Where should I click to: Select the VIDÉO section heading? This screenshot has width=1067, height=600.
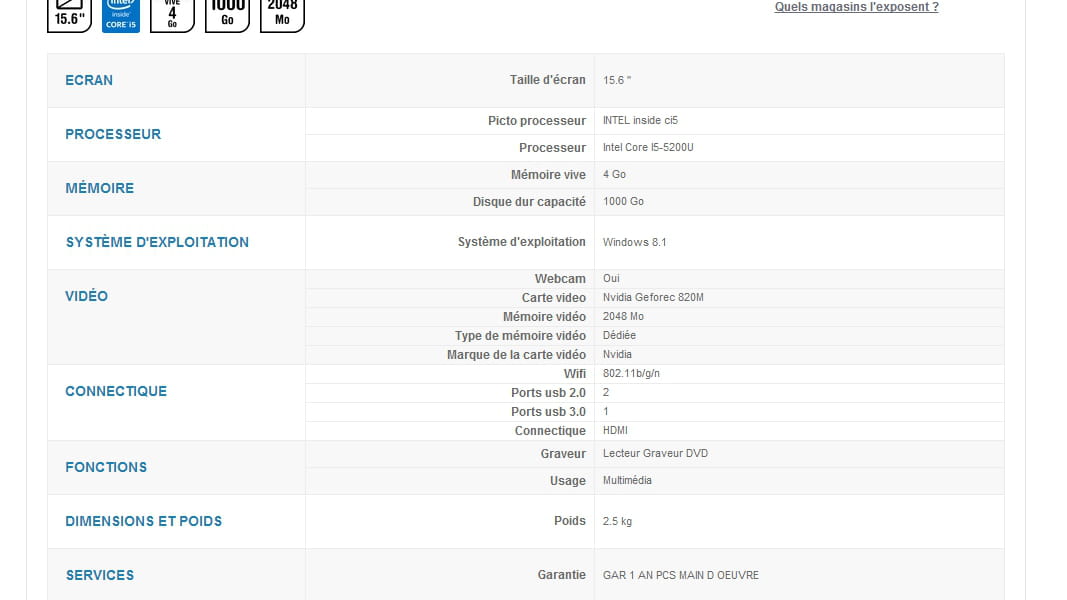pyautogui.click(x=86, y=296)
